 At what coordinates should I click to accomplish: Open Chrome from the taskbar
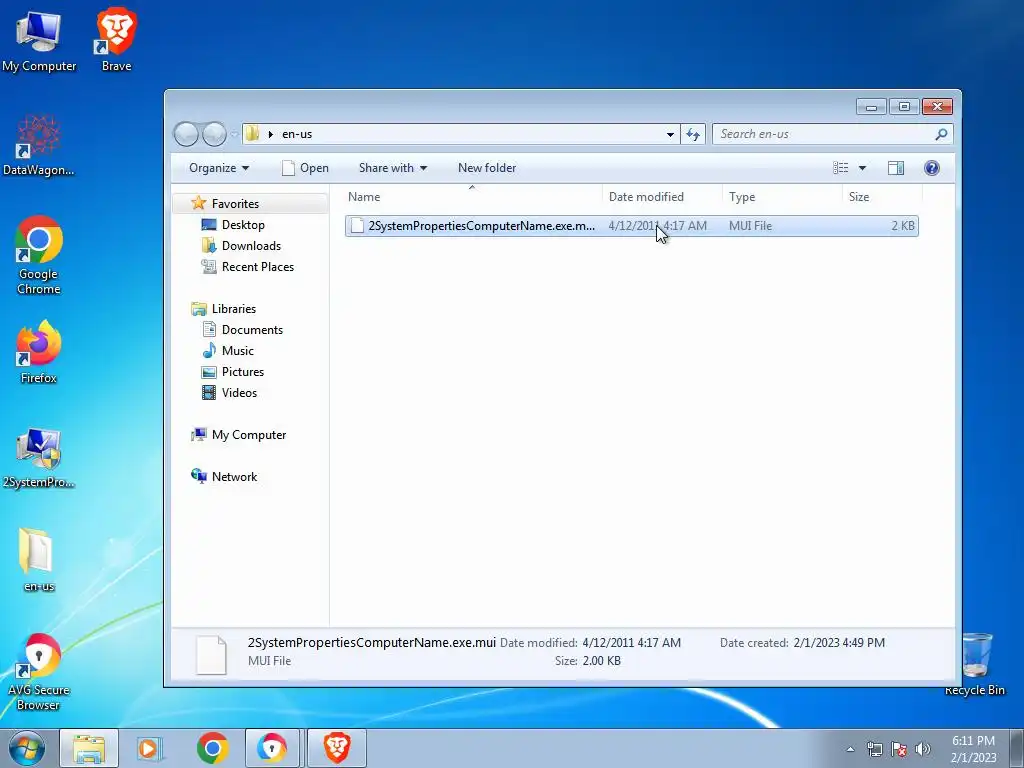212,748
